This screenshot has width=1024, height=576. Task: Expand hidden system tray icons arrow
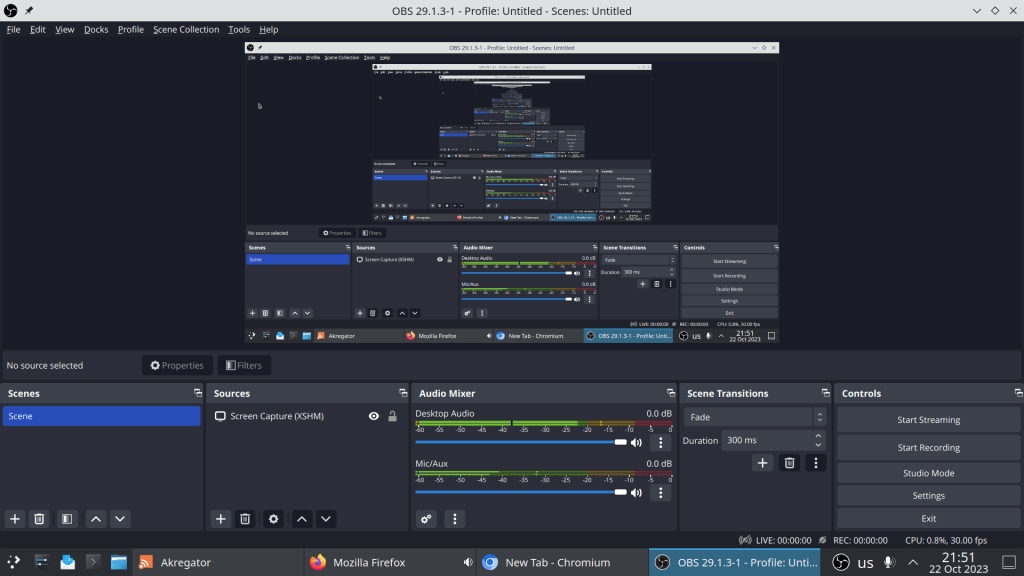pos(913,562)
